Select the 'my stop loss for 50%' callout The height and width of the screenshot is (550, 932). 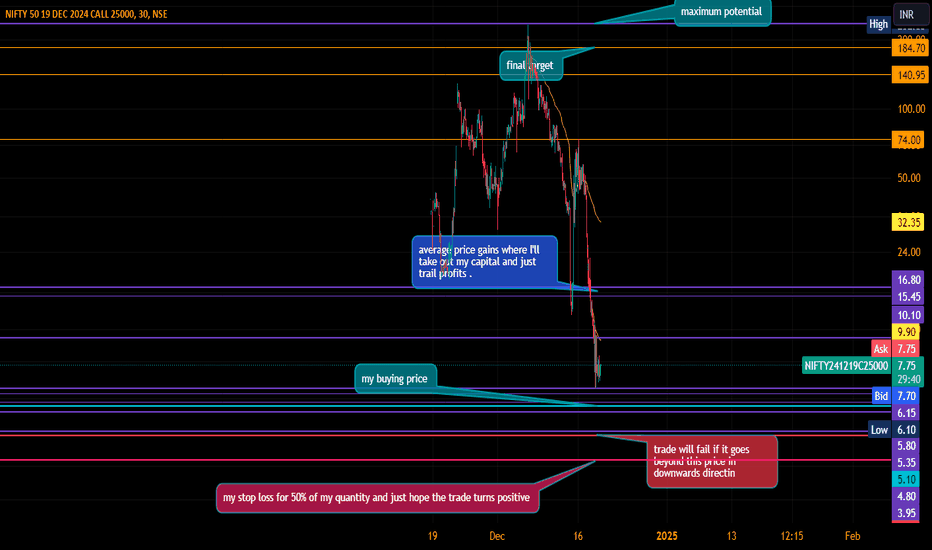(377, 498)
